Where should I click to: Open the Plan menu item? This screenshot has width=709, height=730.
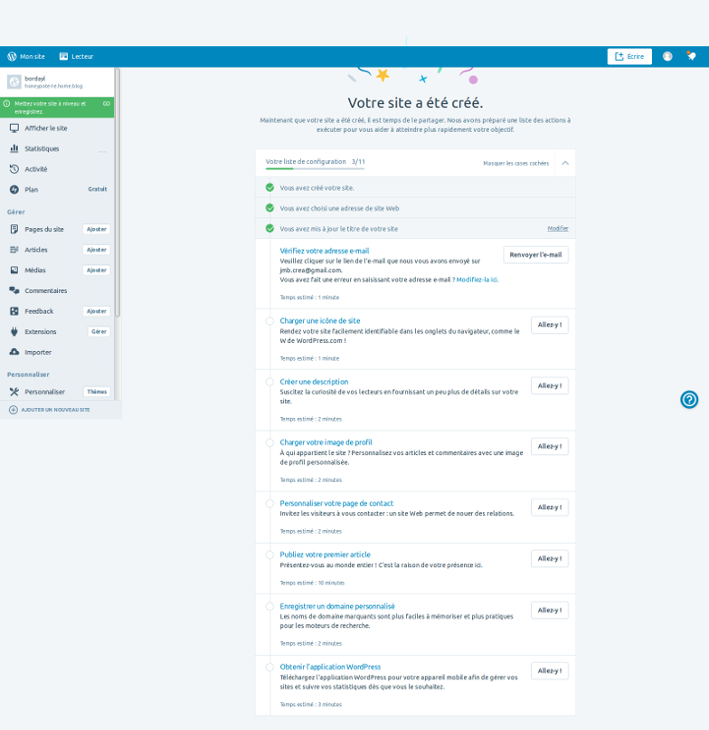tap(31, 189)
